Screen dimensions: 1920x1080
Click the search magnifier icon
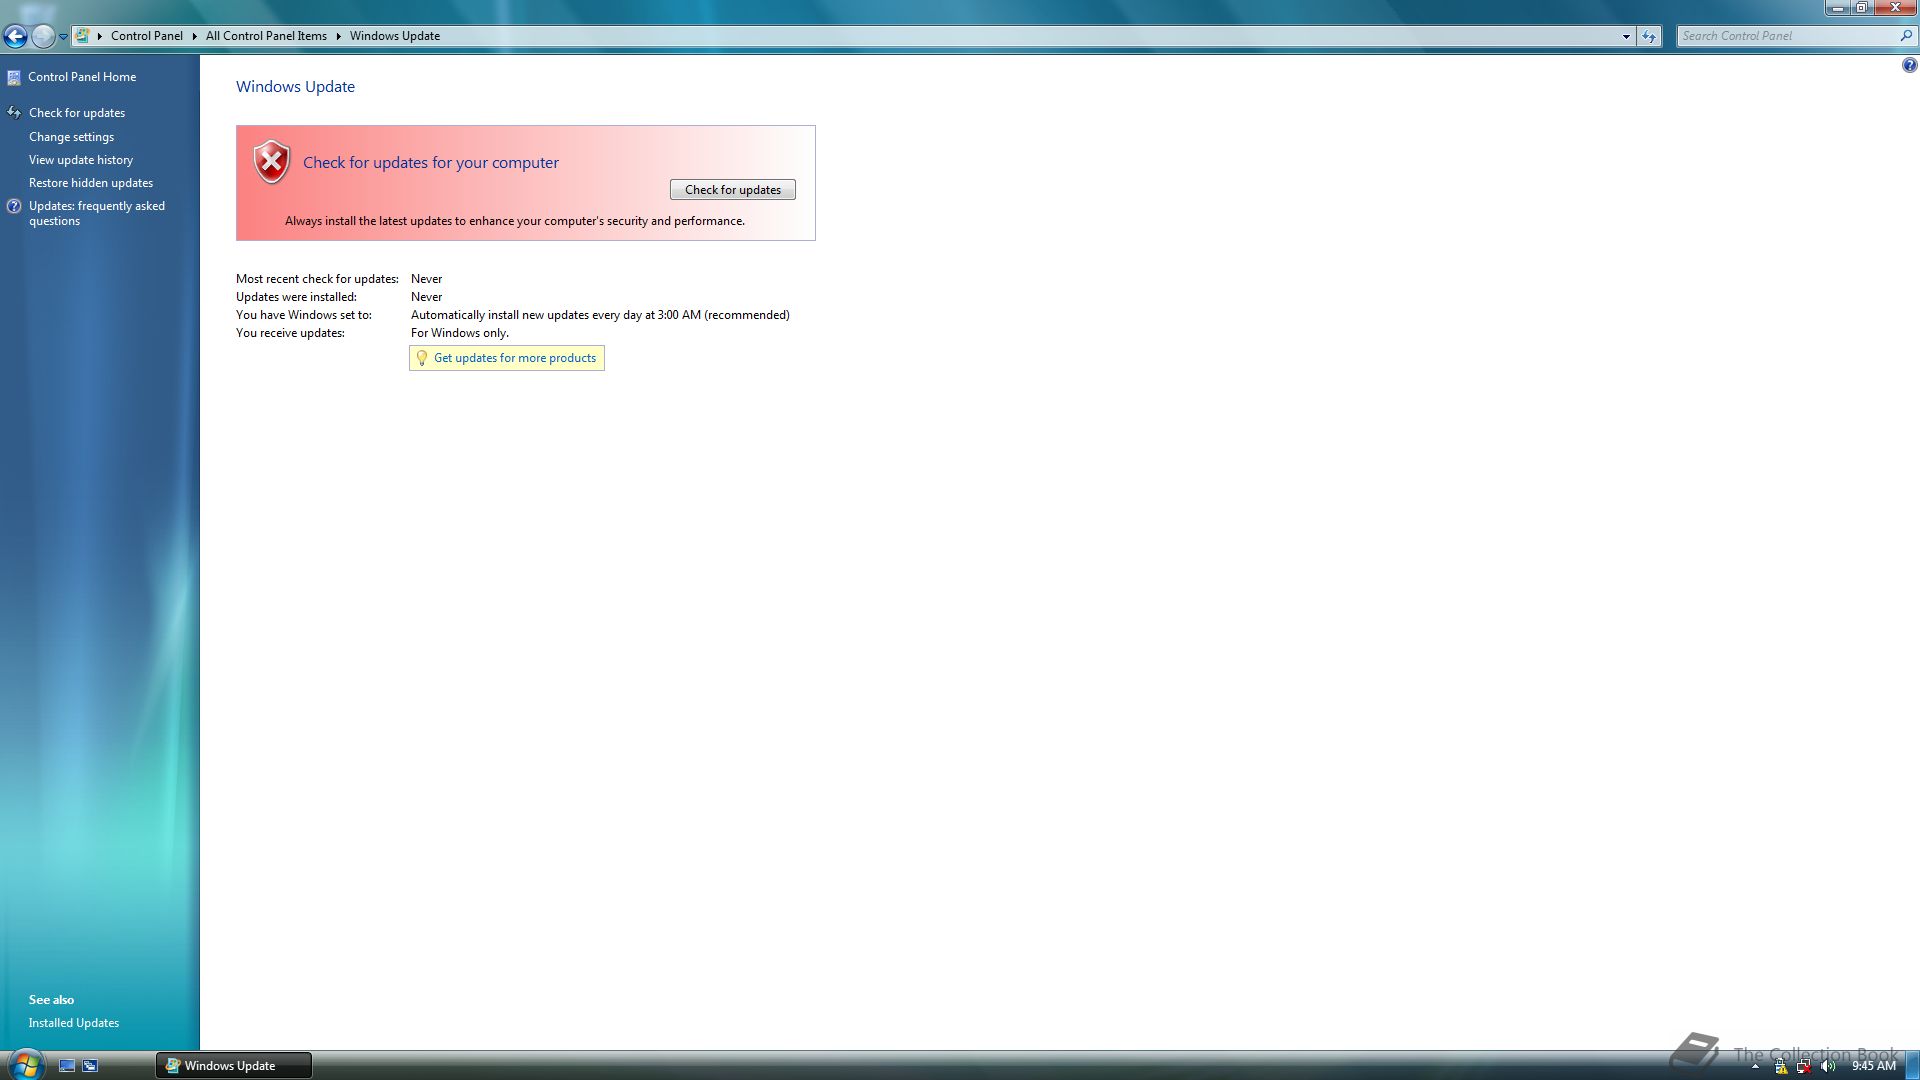click(x=1906, y=36)
